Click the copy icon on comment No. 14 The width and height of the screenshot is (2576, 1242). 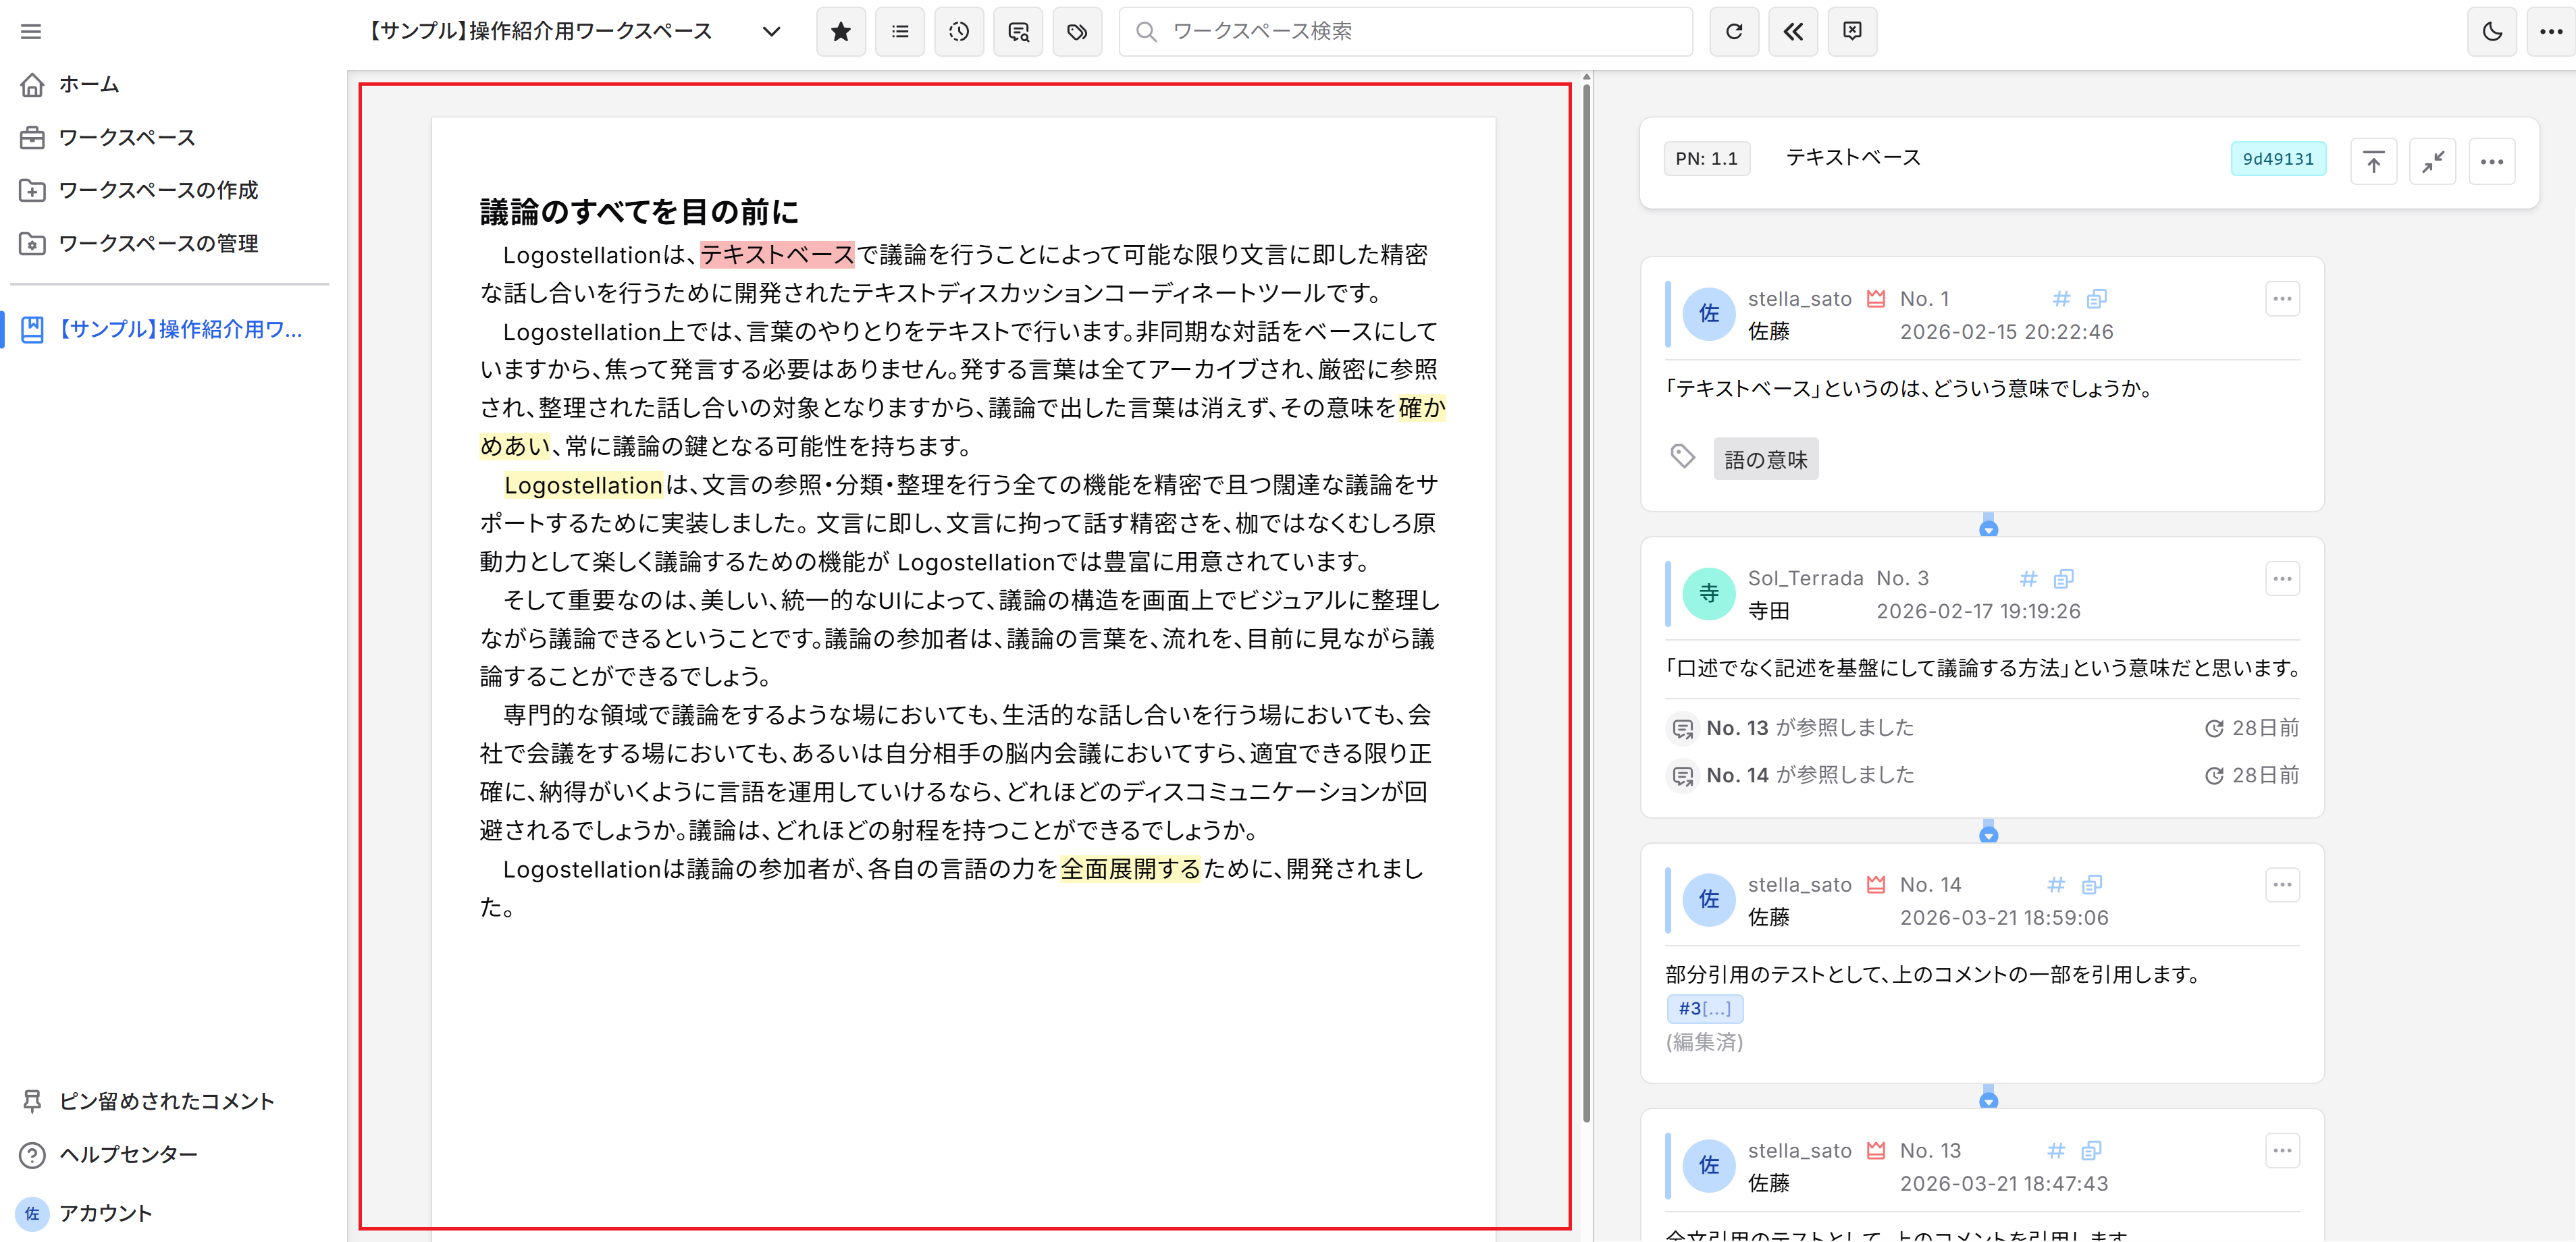tap(2091, 885)
